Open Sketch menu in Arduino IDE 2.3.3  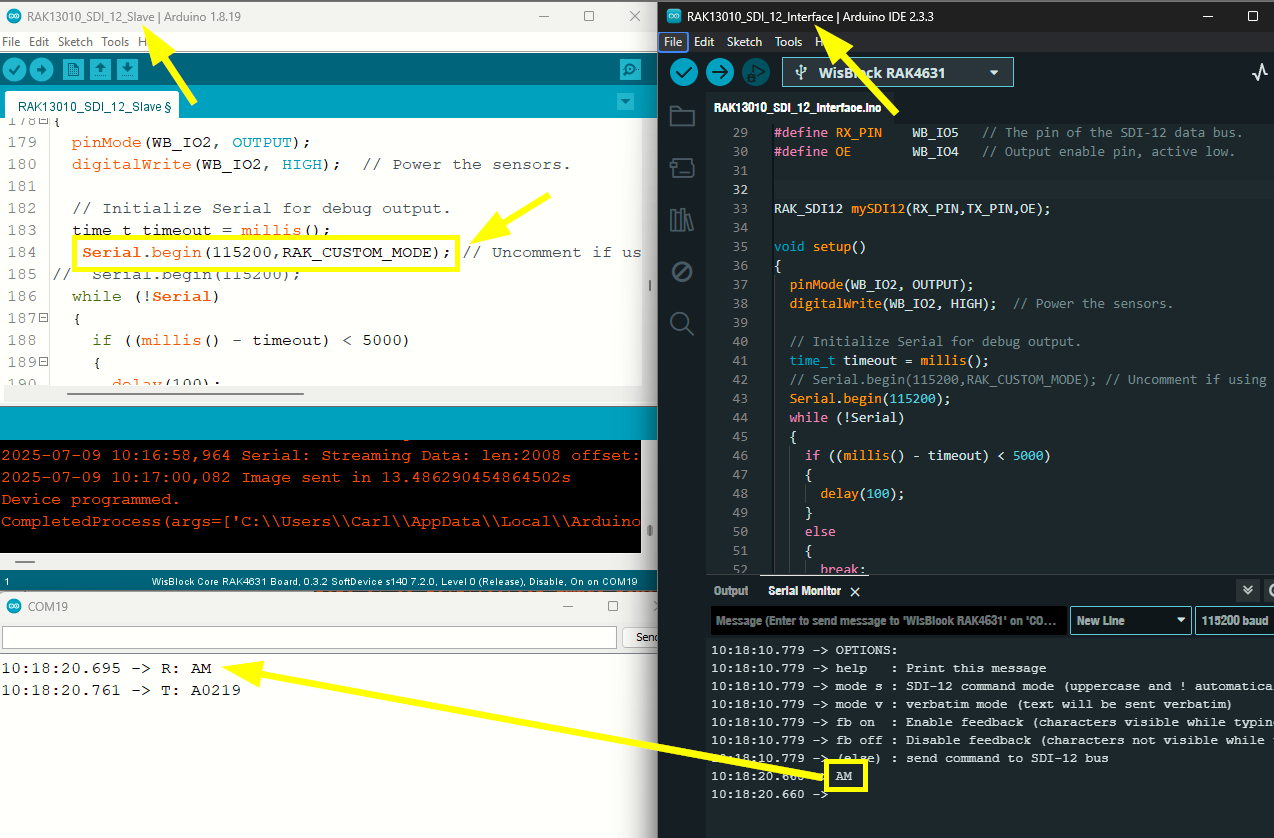(x=744, y=42)
